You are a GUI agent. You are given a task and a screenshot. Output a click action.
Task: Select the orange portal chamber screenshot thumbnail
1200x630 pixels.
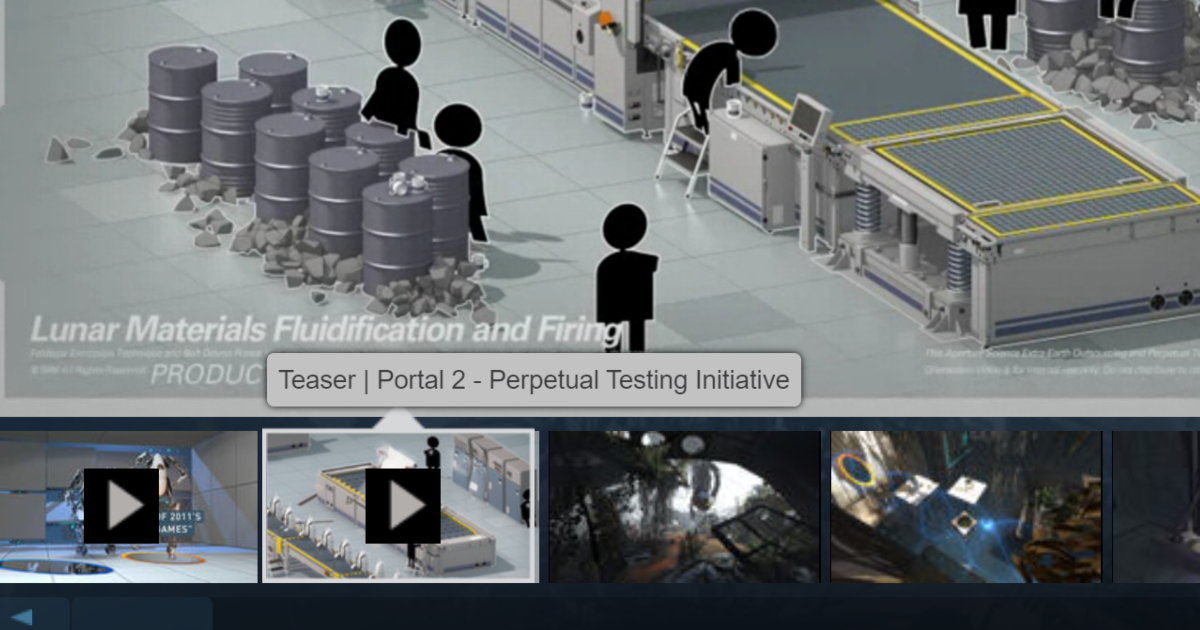coord(966,506)
